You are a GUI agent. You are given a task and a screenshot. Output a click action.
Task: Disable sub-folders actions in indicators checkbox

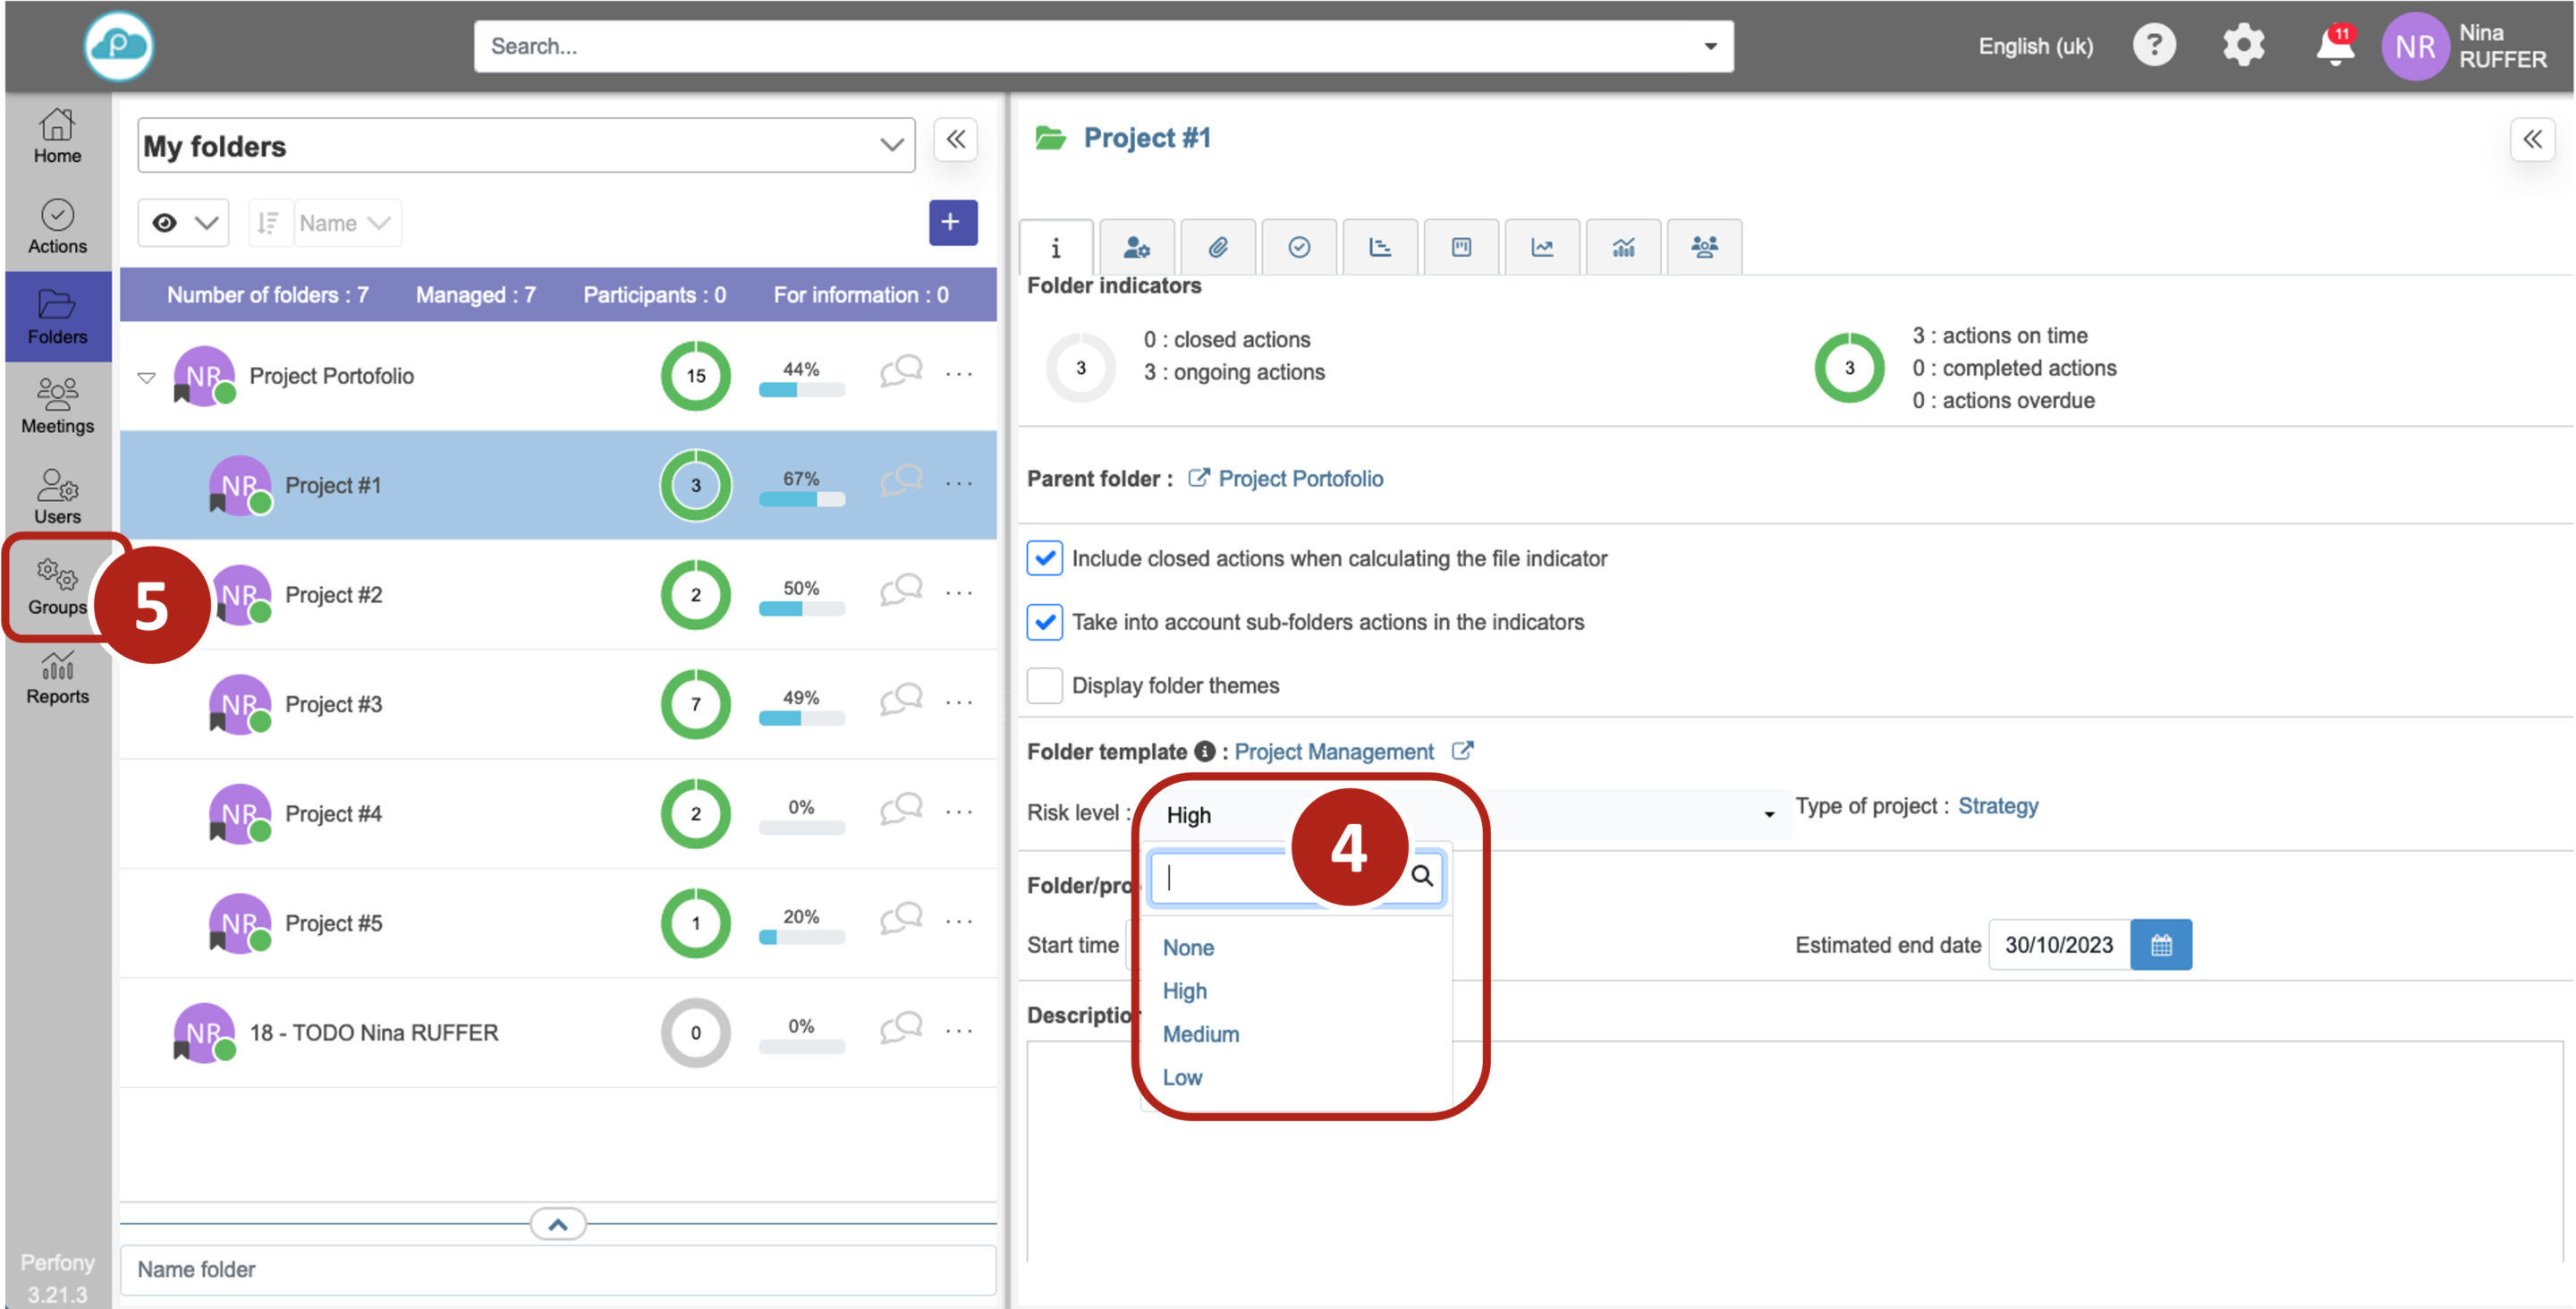click(x=1044, y=622)
